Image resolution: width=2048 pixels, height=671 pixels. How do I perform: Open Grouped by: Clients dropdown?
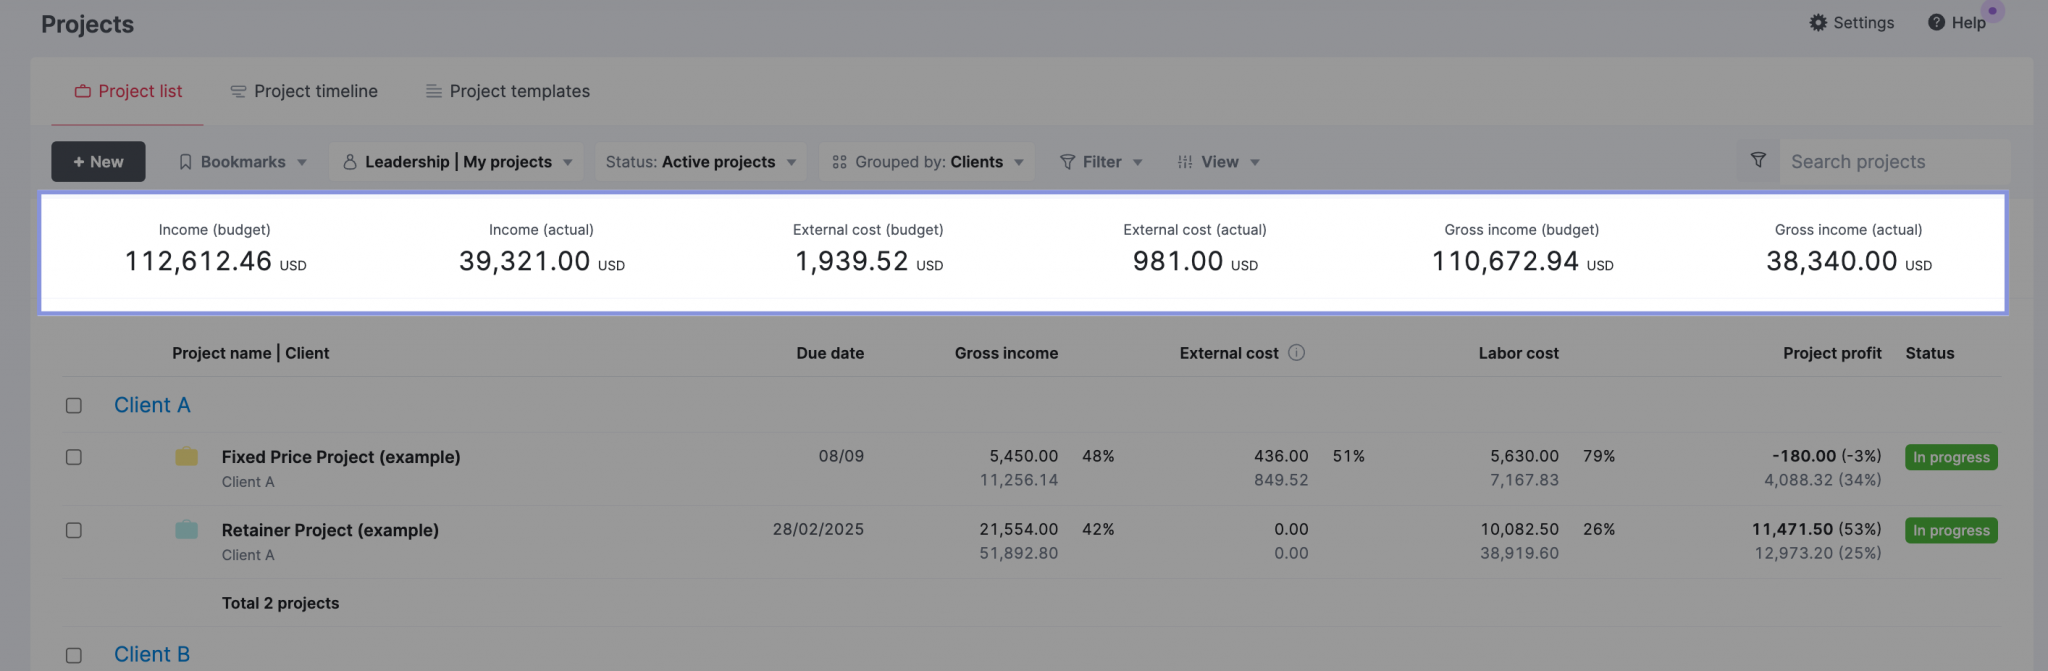(927, 162)
